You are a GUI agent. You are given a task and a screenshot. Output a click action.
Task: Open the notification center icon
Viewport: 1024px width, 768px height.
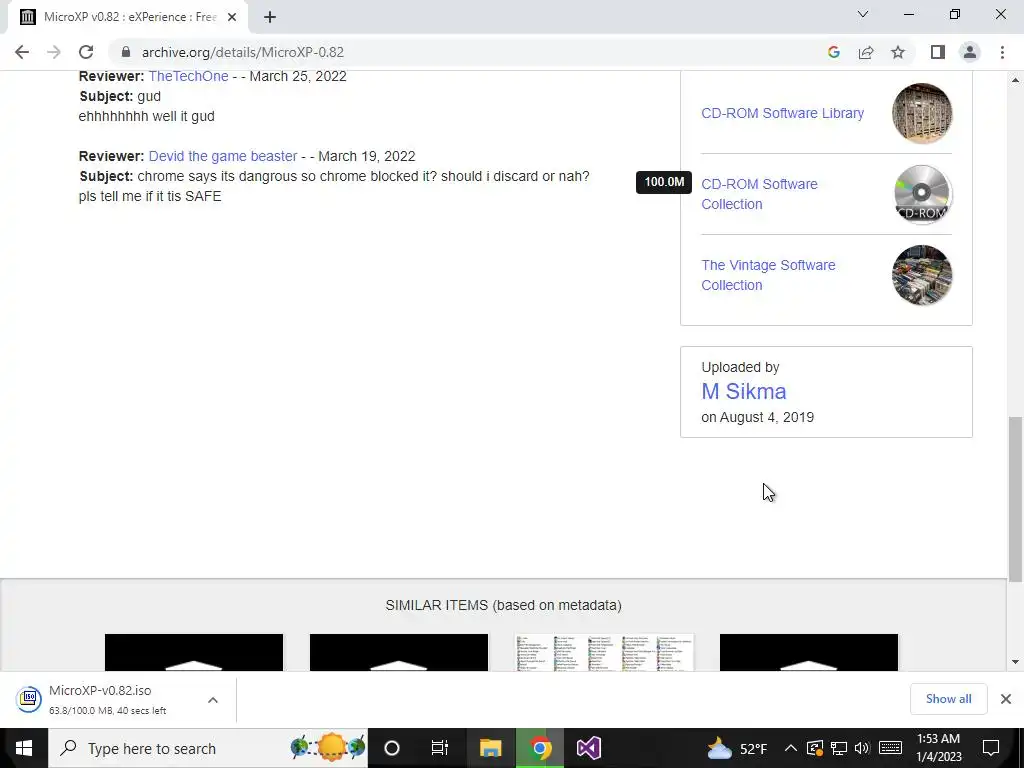[991, 748]
